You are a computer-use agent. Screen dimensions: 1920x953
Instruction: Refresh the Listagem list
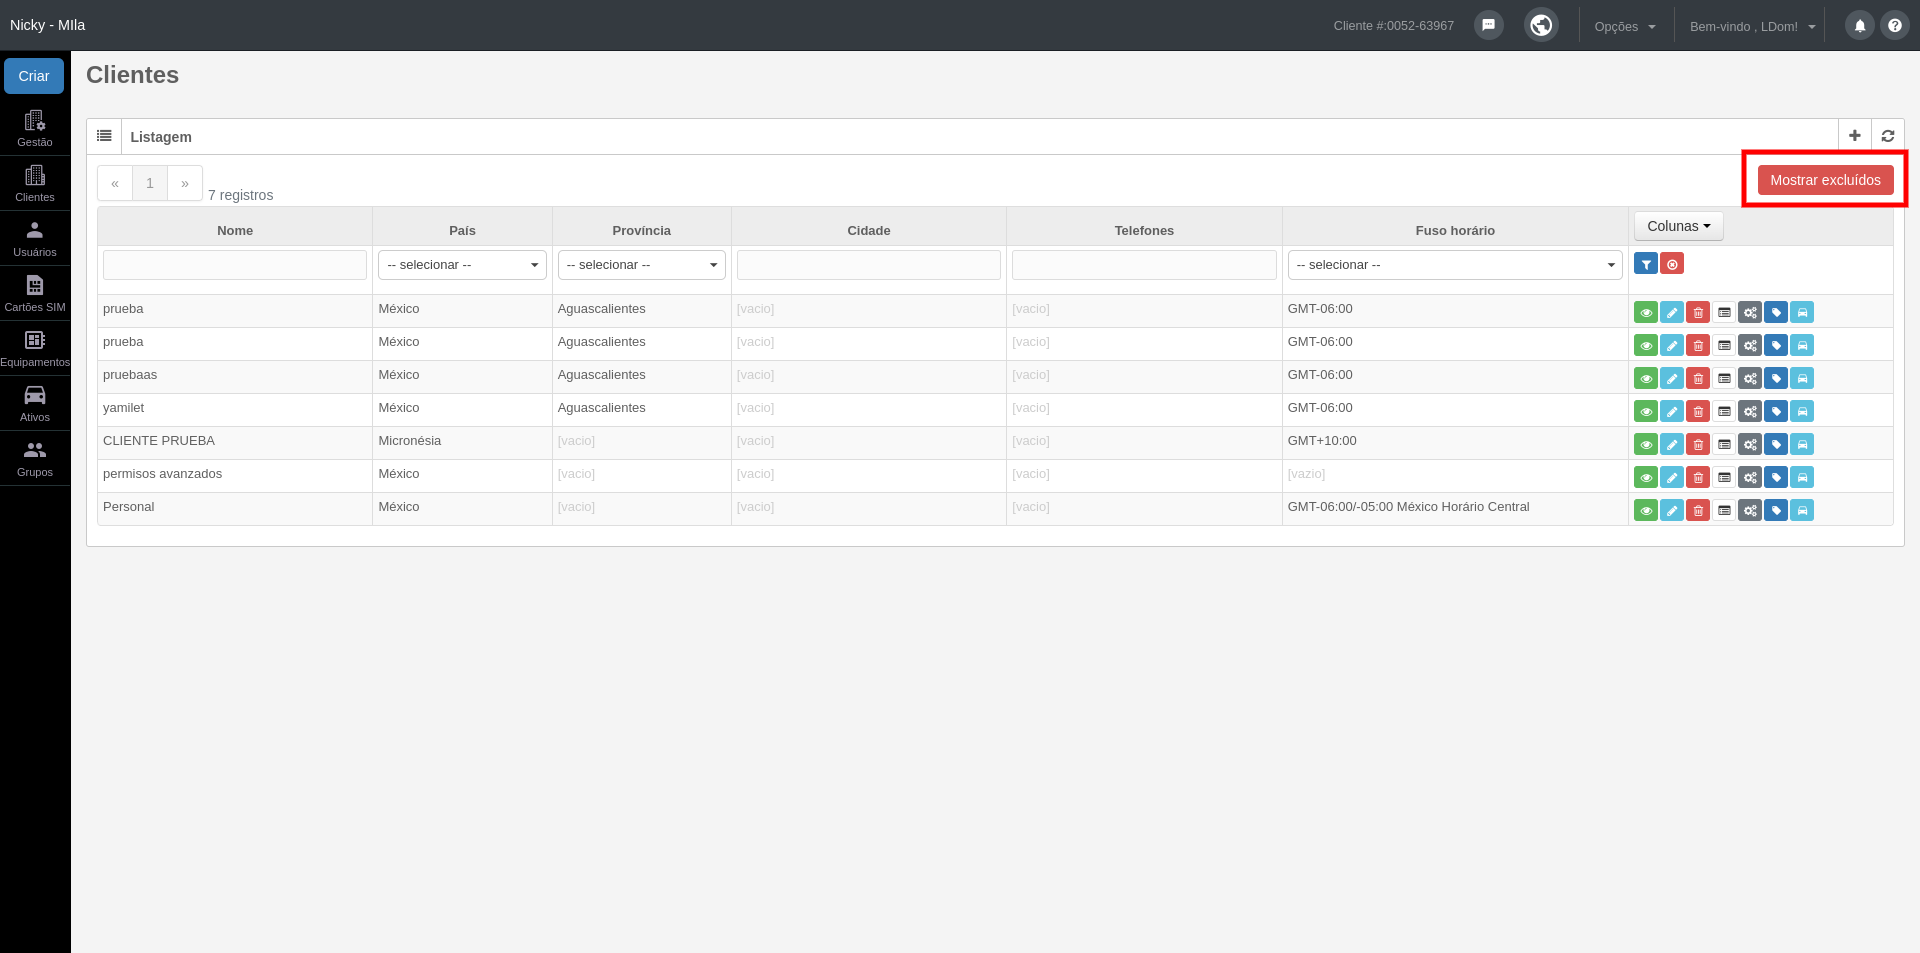tap(1888, 136)
